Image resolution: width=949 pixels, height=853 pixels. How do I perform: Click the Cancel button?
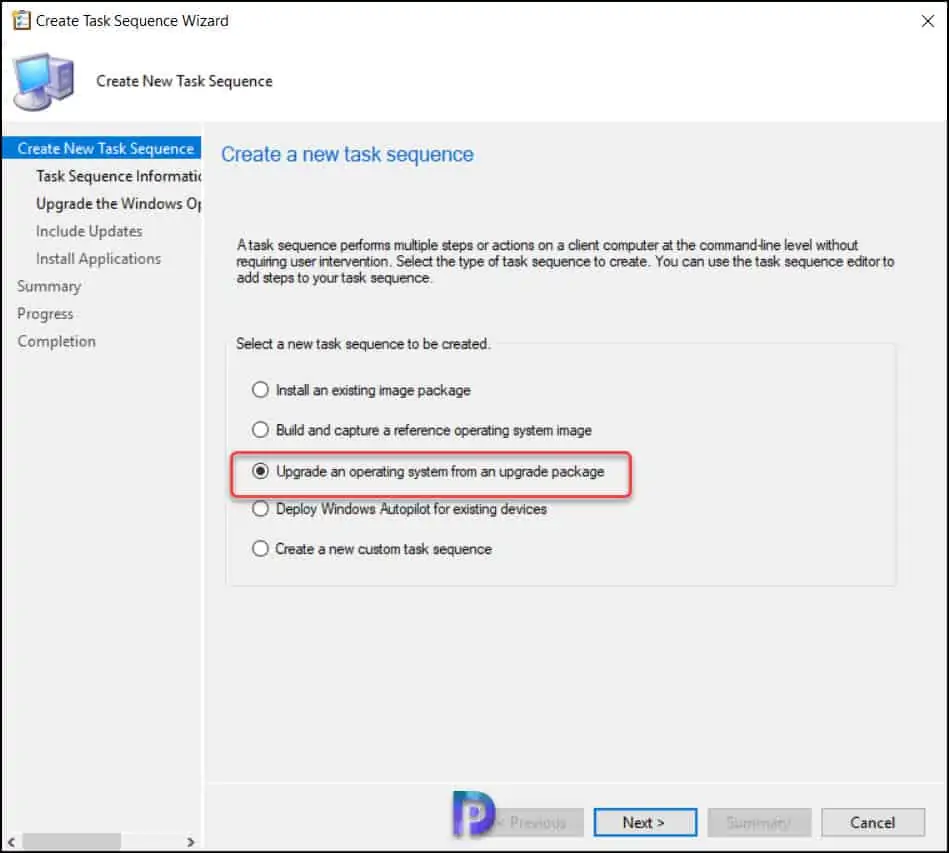[873, 823]
